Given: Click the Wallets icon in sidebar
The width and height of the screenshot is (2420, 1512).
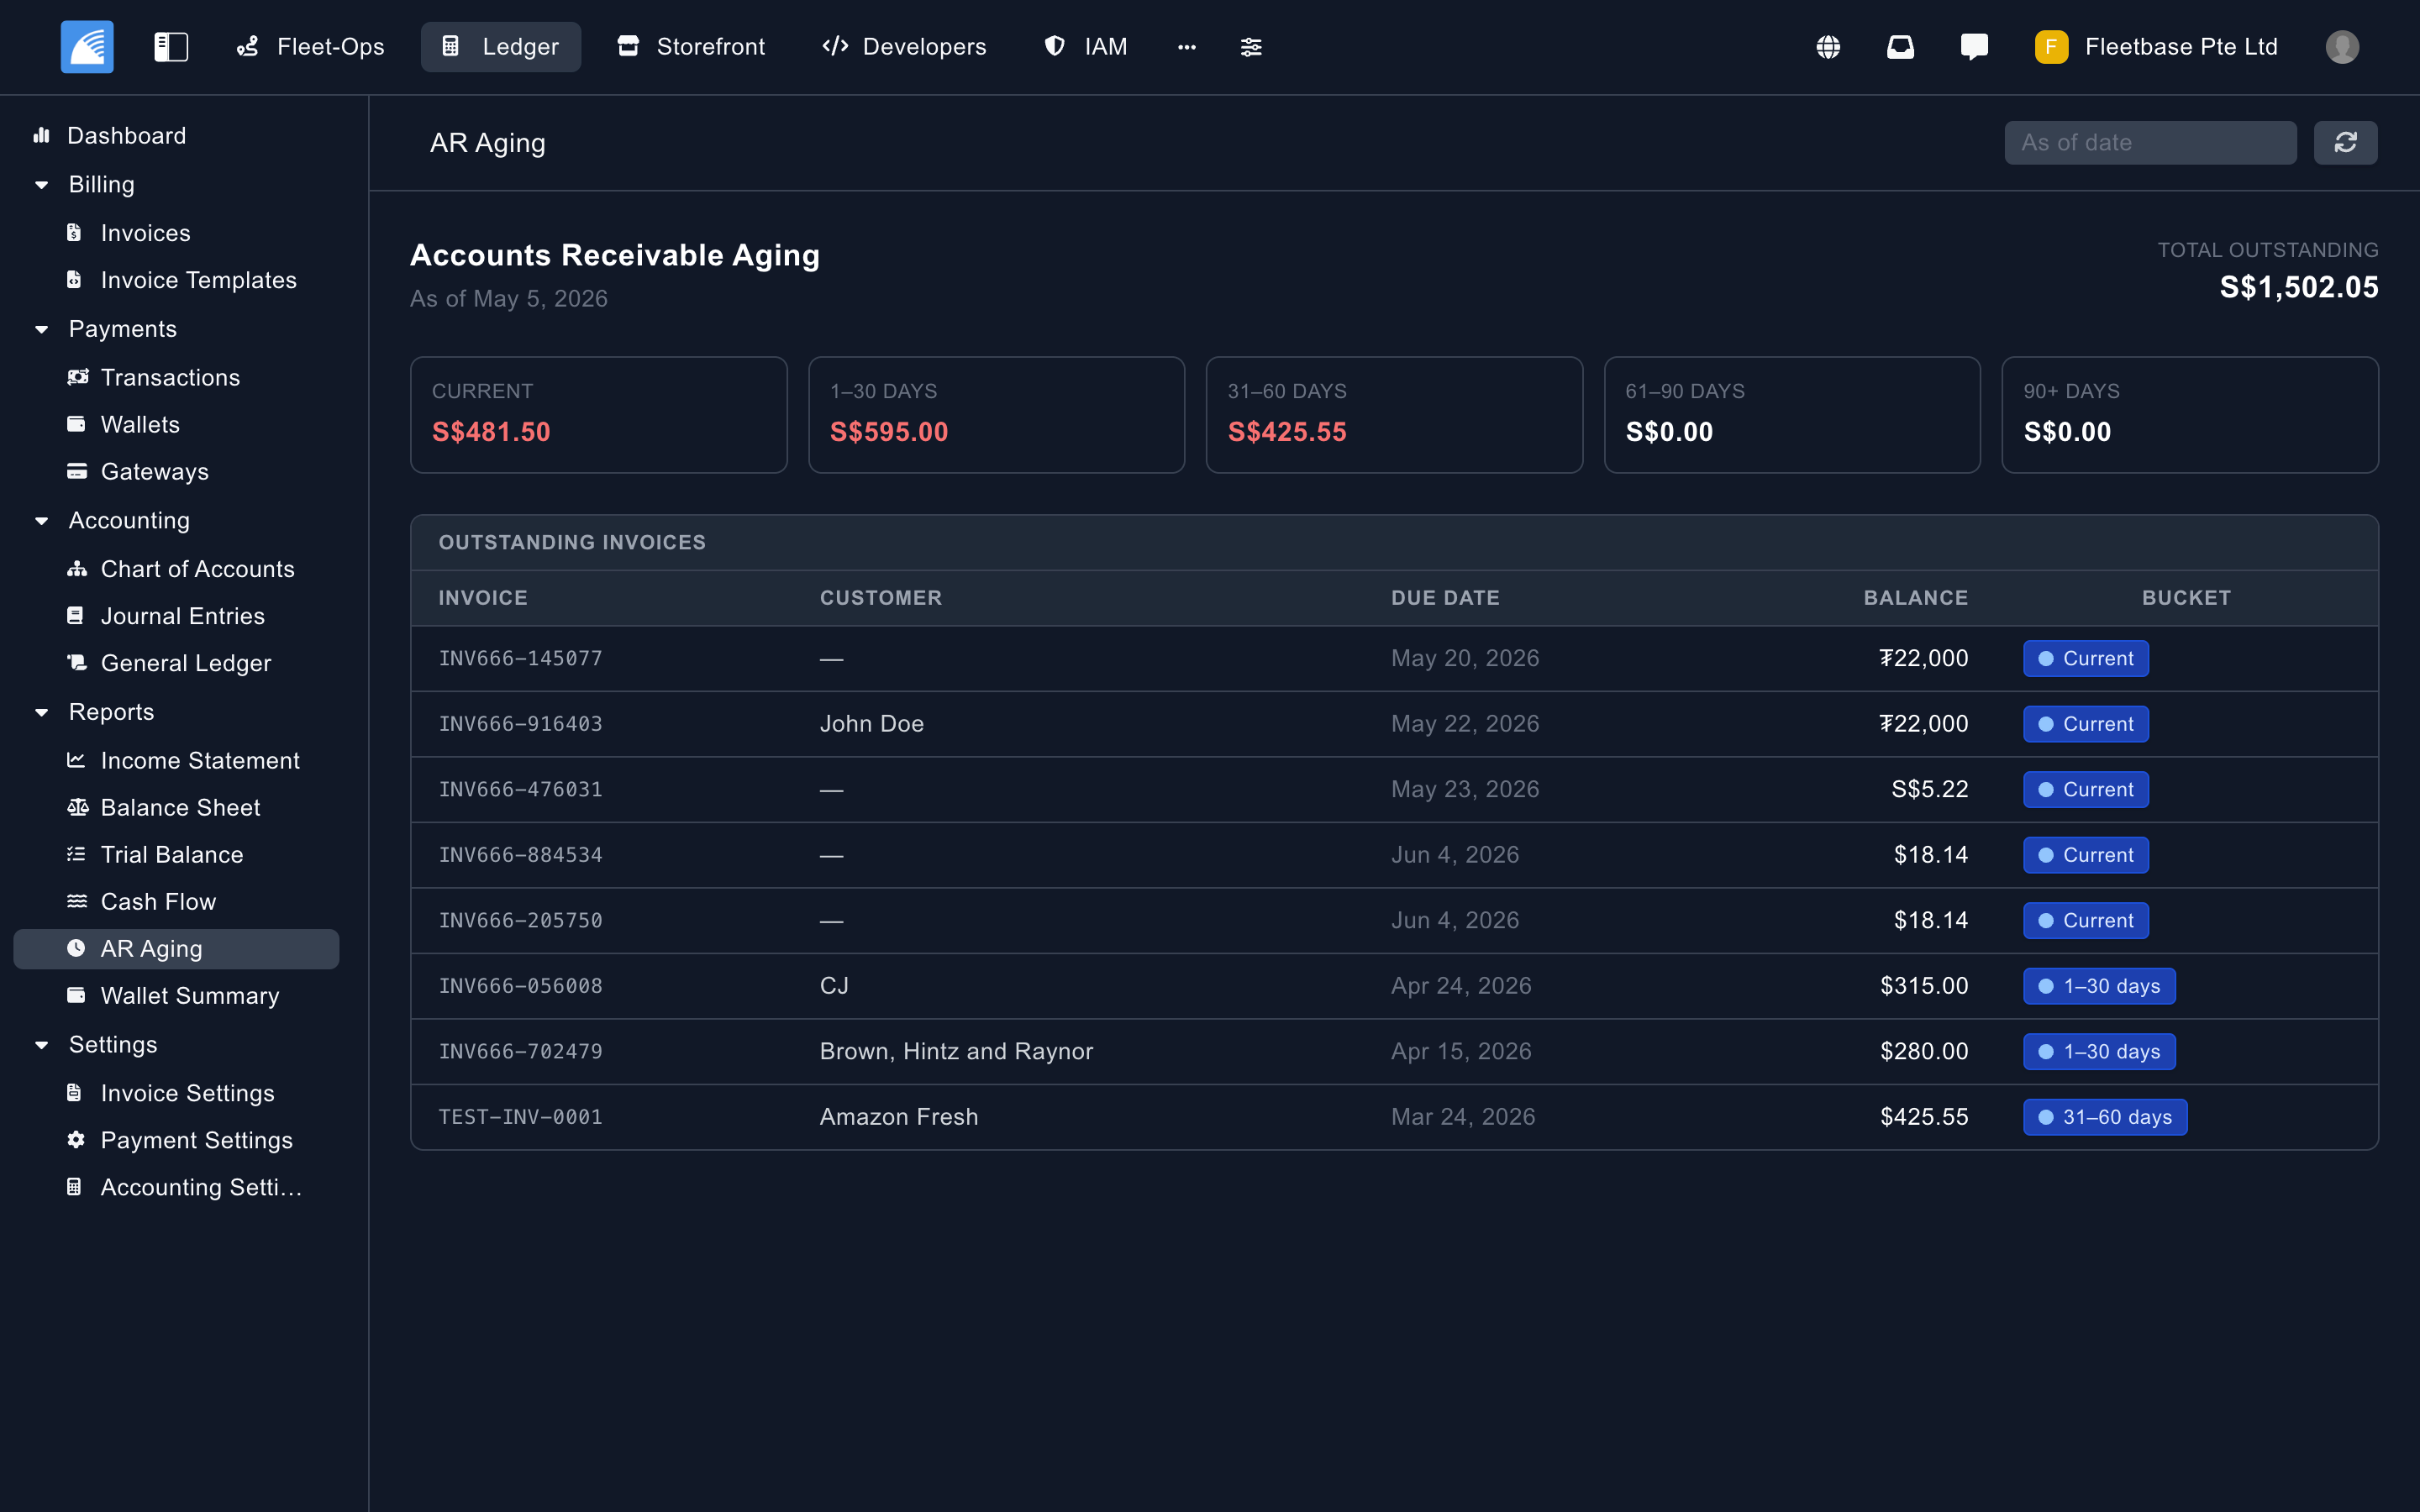Looking at the screenshot, I should click(x=76, y=424).
